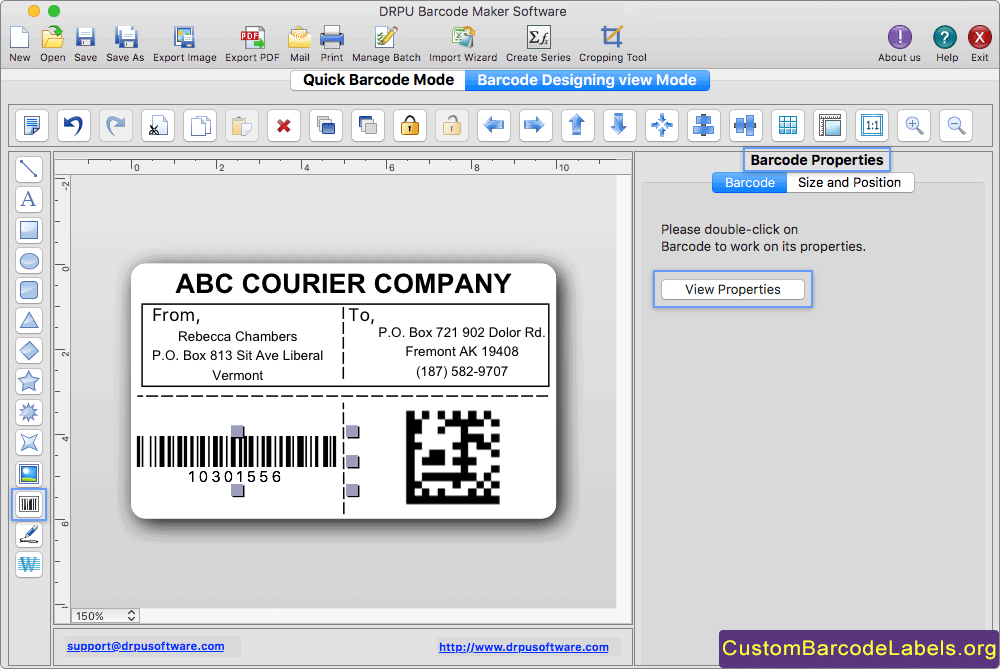Select the Watermark tool
The width and height of the screenshot is (1000, 669).
29,565
